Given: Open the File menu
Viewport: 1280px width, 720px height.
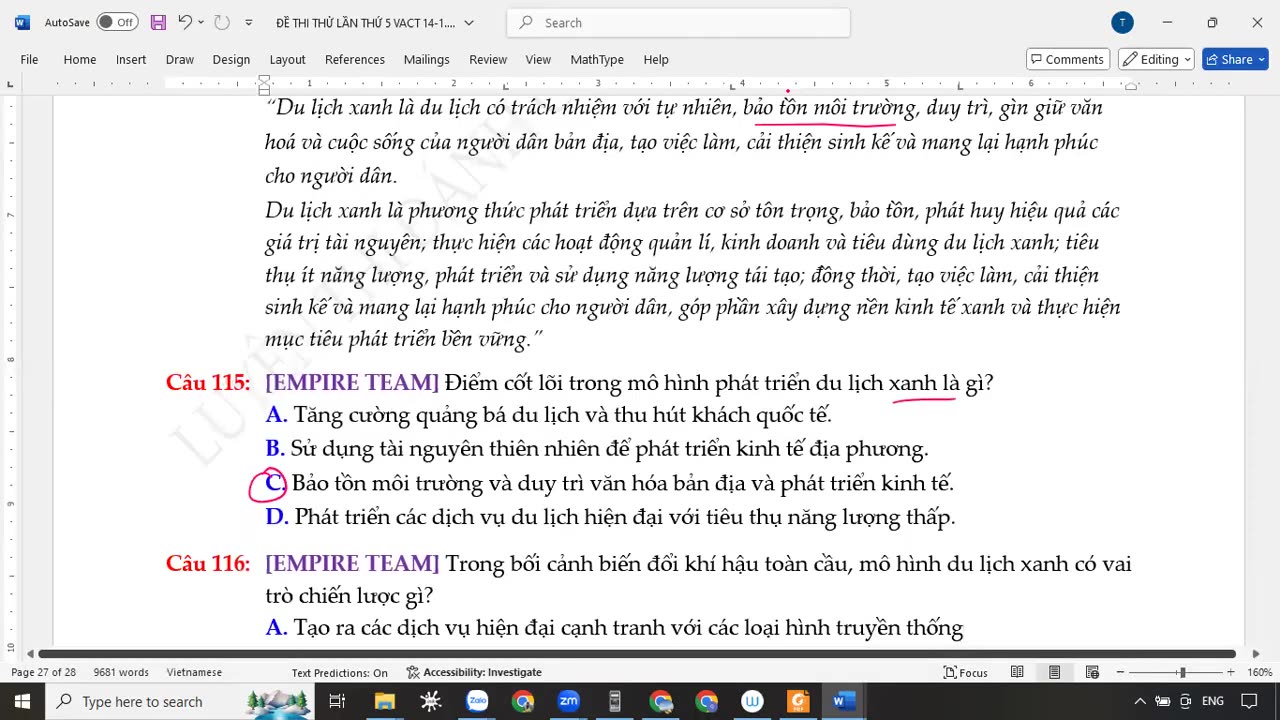Looking at the screenshot, I should tap(30, 59).
